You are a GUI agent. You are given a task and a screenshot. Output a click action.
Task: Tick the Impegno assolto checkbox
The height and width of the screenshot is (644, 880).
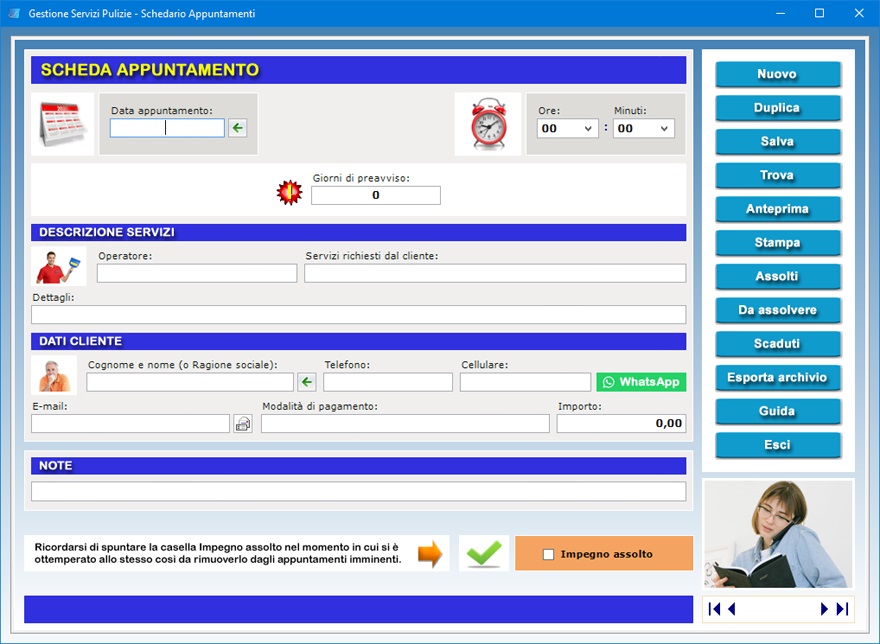[547, 554]
